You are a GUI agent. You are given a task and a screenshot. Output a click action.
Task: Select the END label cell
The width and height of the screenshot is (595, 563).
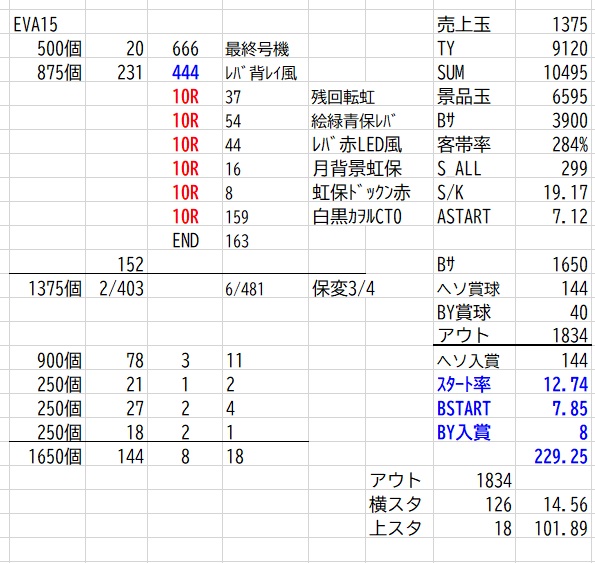coord(186,241)
